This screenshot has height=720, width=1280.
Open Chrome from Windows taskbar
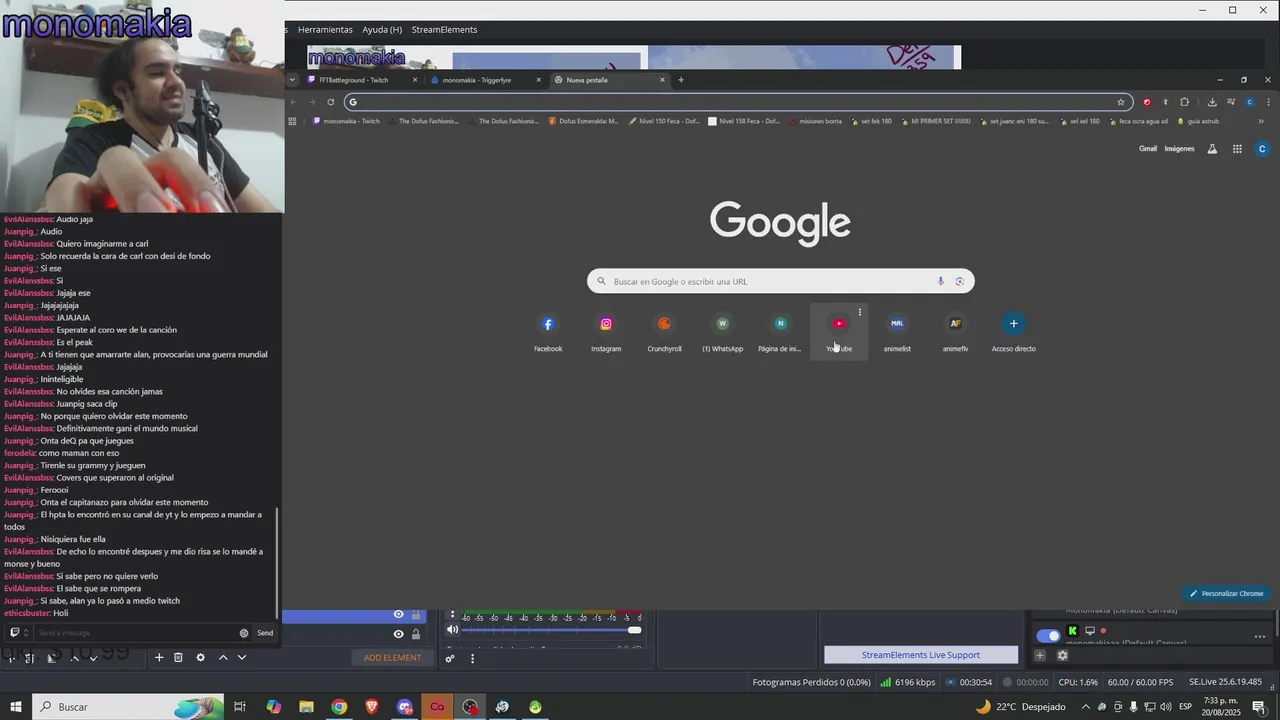pos(339,707)
